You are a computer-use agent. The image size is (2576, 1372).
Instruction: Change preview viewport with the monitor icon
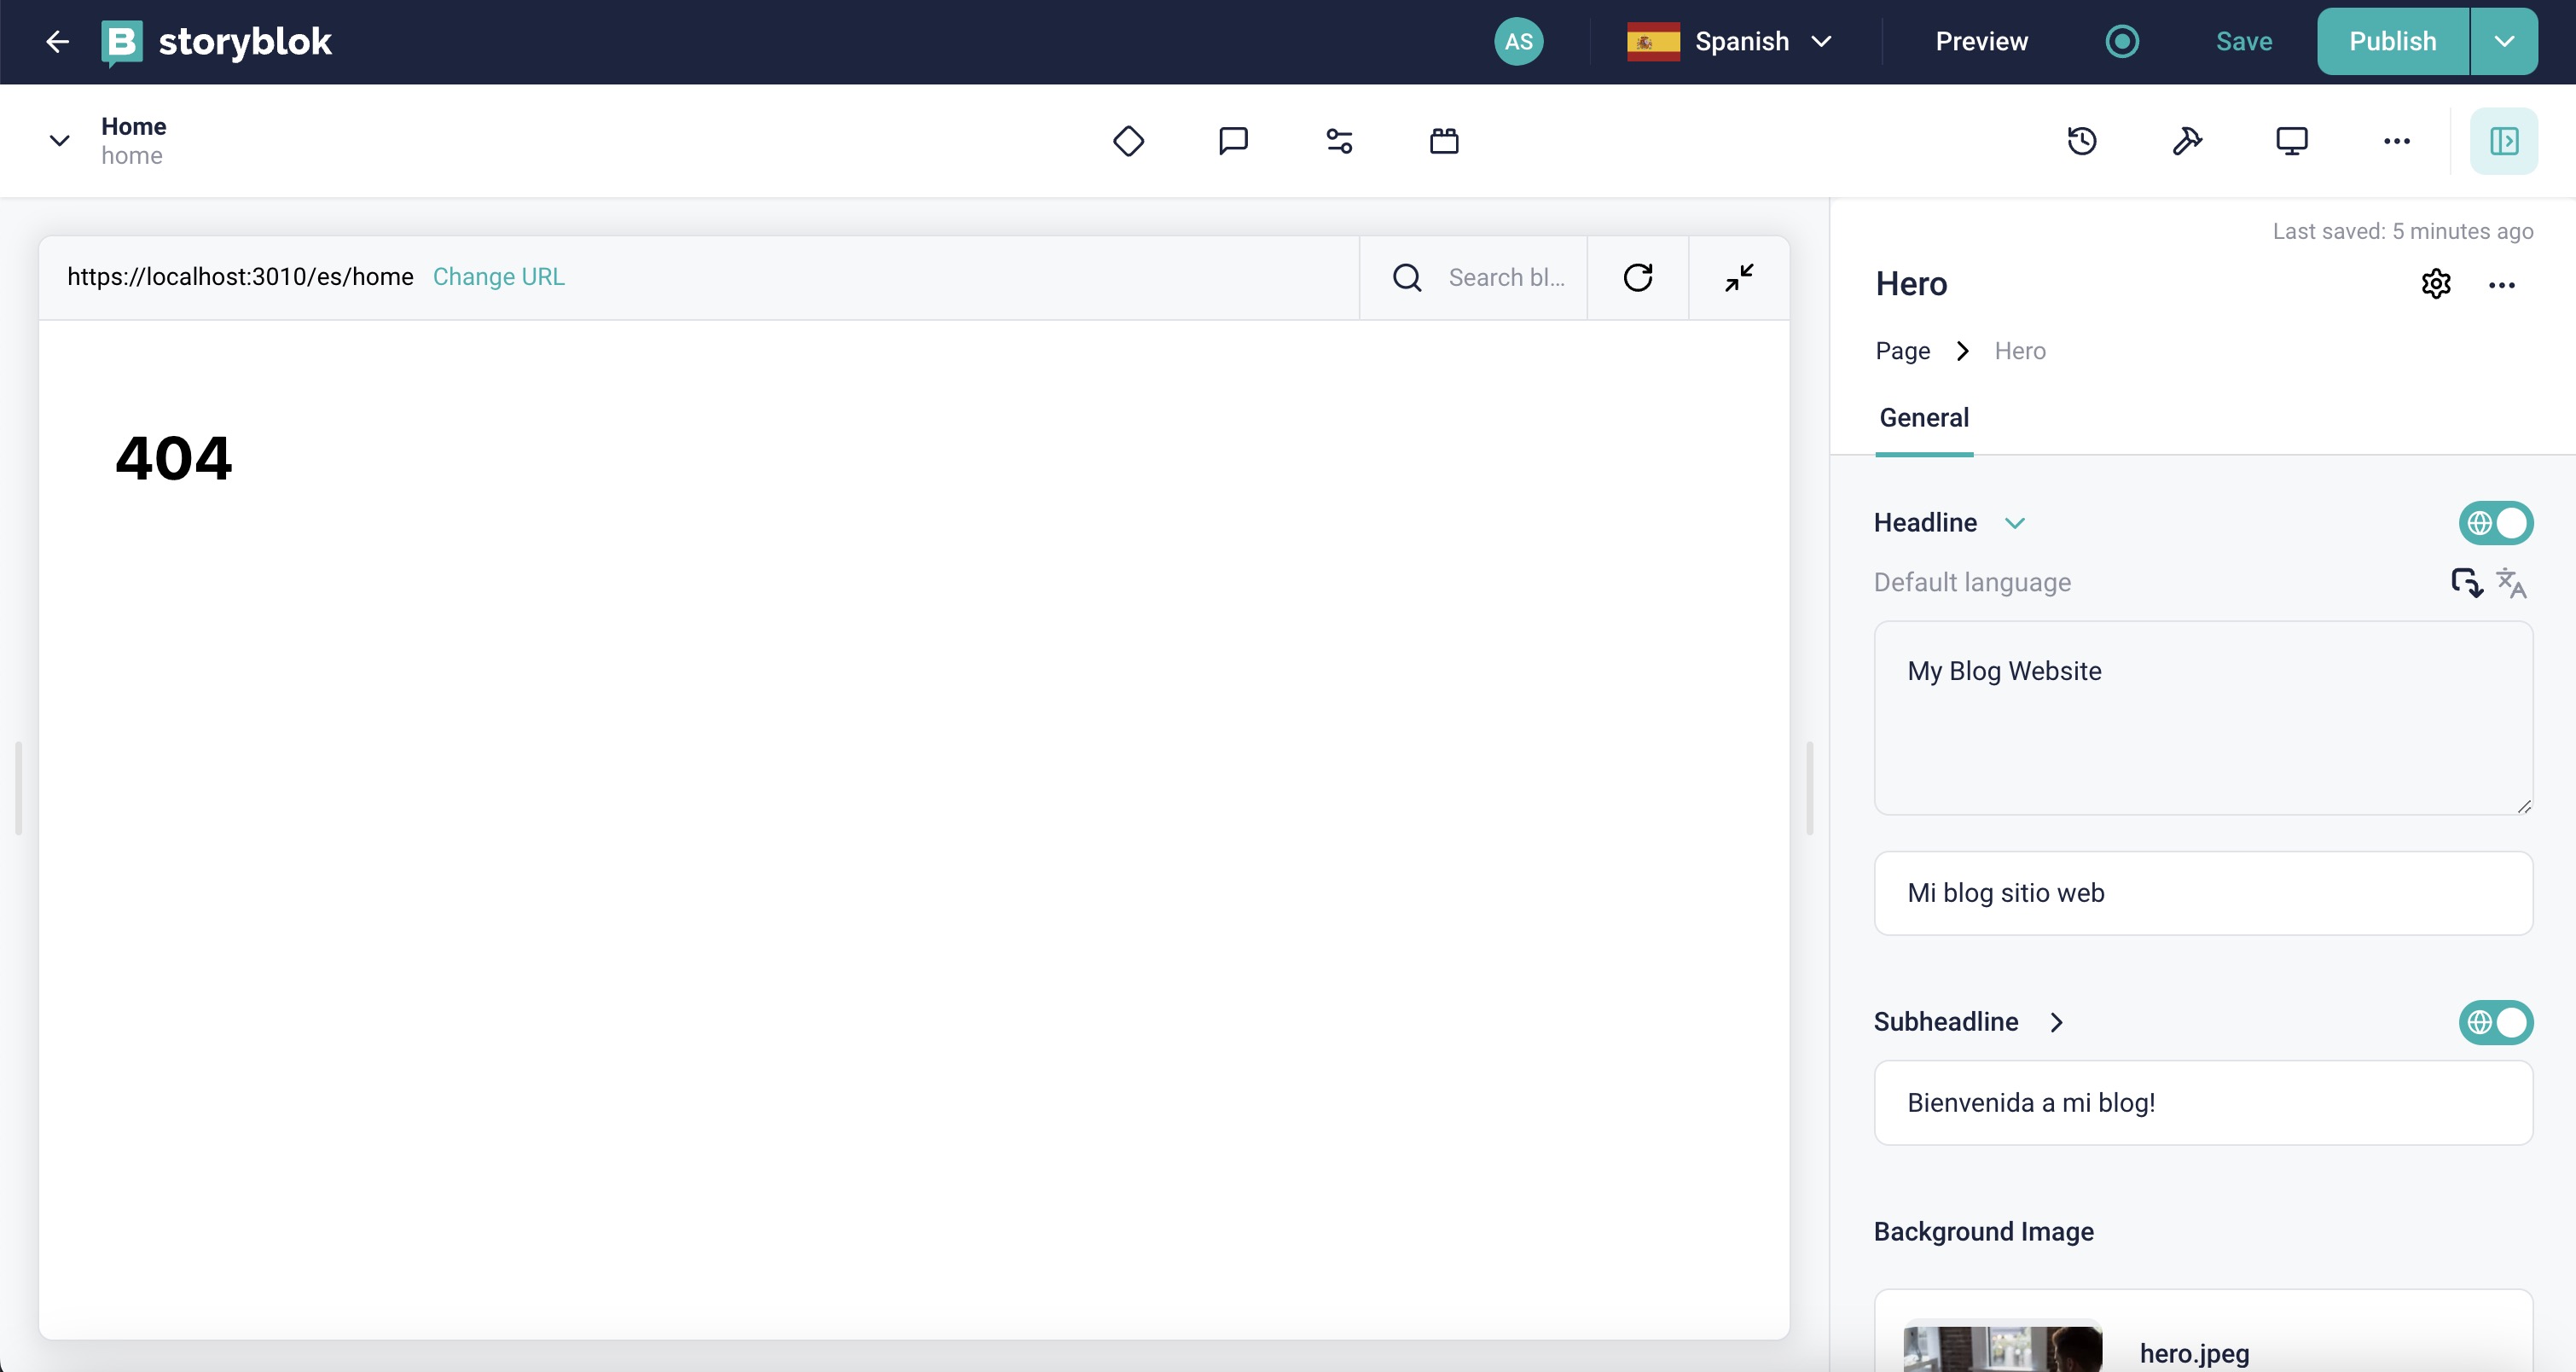coord(2291,141)
